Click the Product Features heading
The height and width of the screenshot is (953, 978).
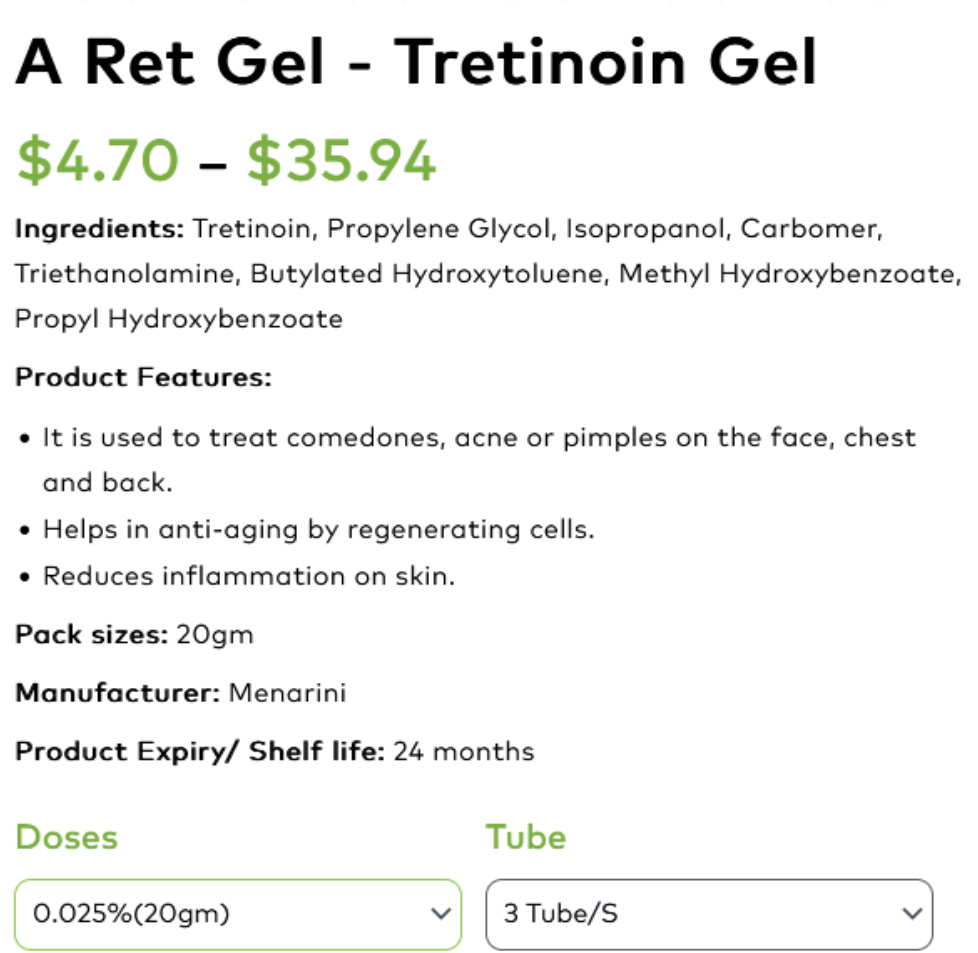[x=143, y=378]
